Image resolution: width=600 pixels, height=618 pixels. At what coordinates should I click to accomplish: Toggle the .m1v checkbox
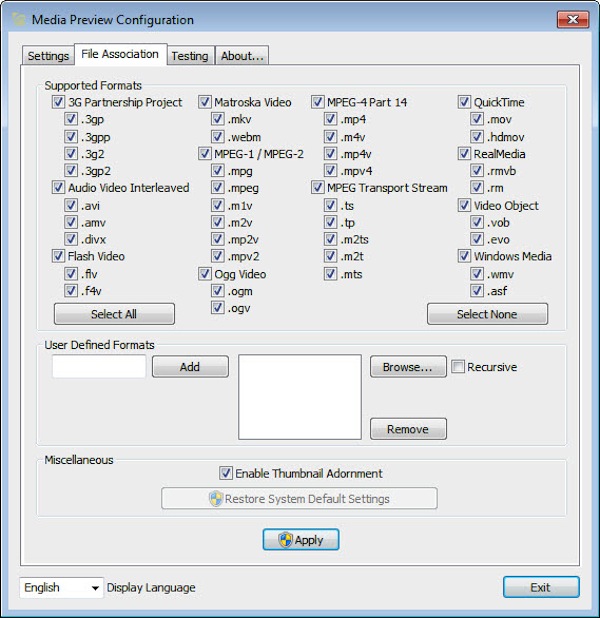[218, 205]
